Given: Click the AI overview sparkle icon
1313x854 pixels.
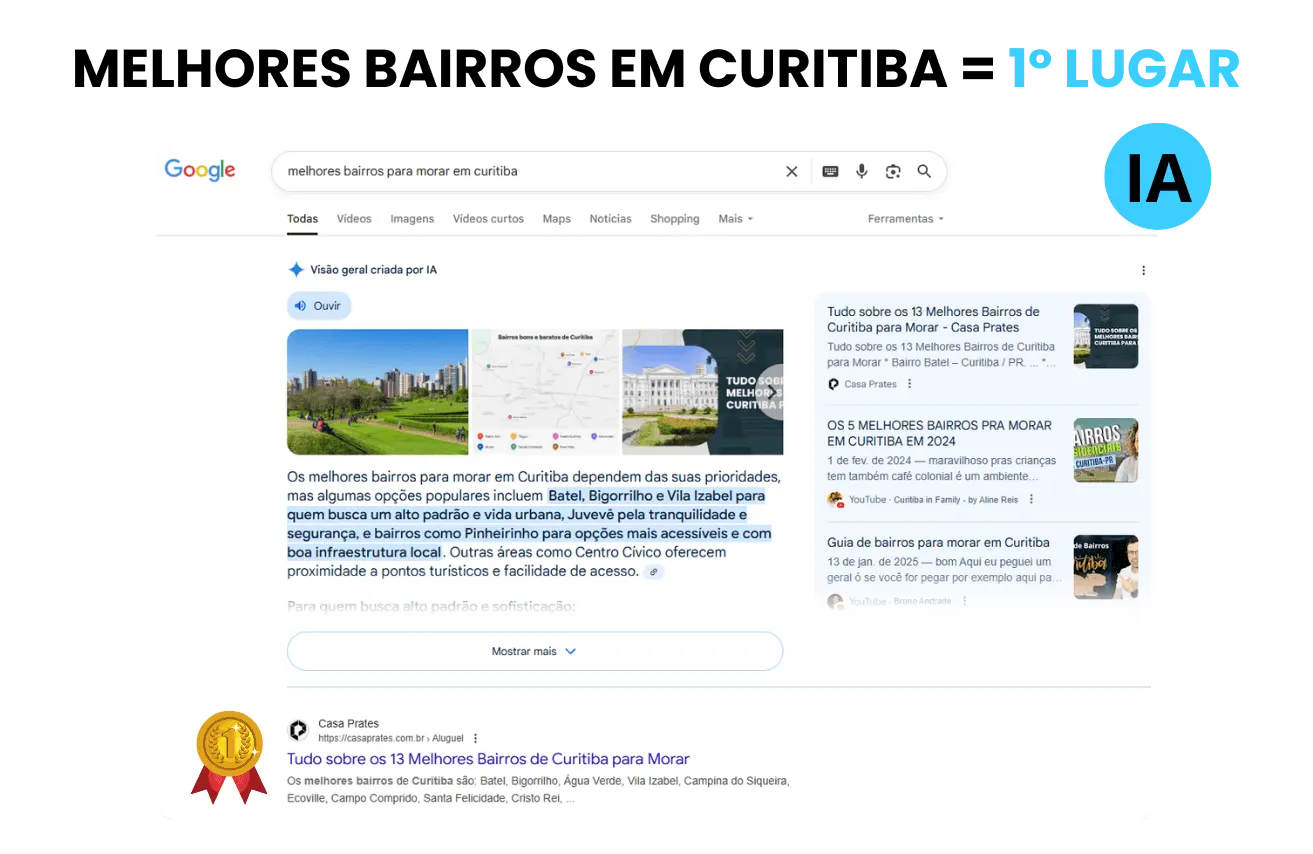Looking at the screenshot, I should (x=296, y=270).
